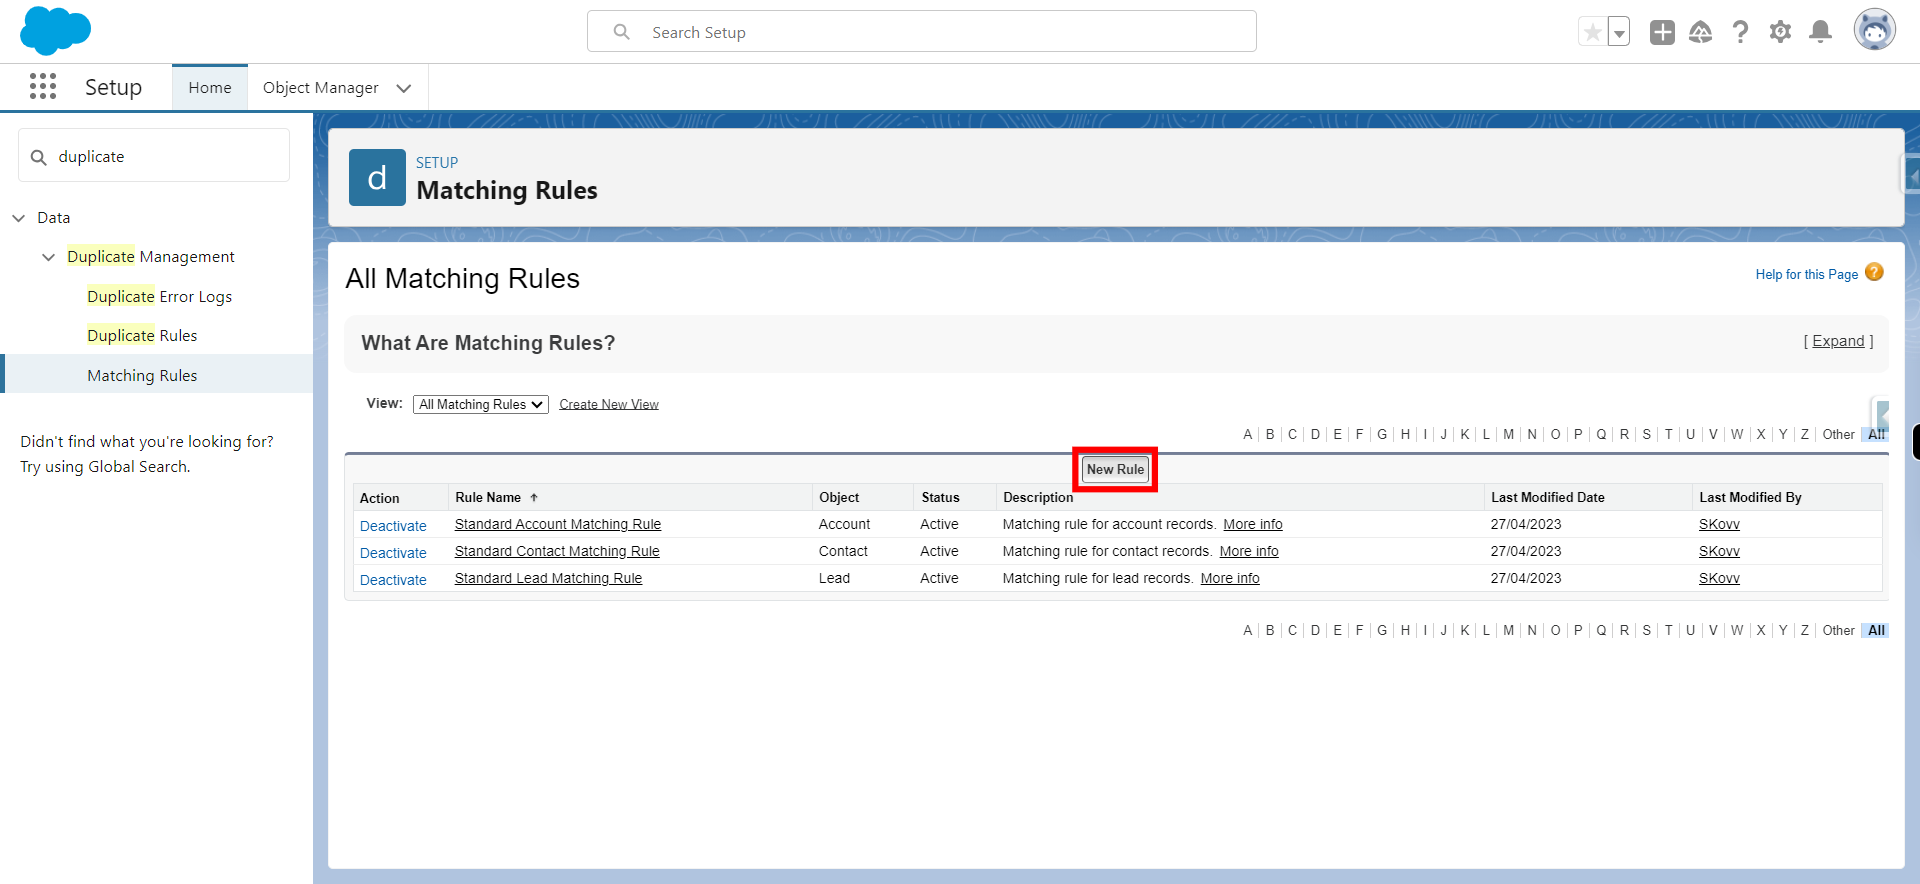Open the Setup gear menu
This screenshot has height=884, width=1920.
(1780, 32)
